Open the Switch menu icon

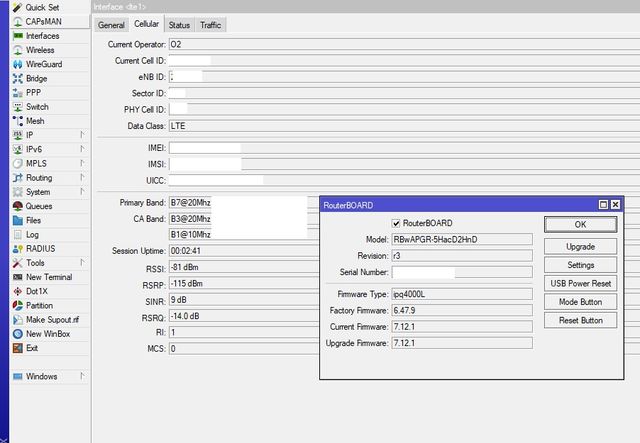pyautogui.click(x=18, y=107)
